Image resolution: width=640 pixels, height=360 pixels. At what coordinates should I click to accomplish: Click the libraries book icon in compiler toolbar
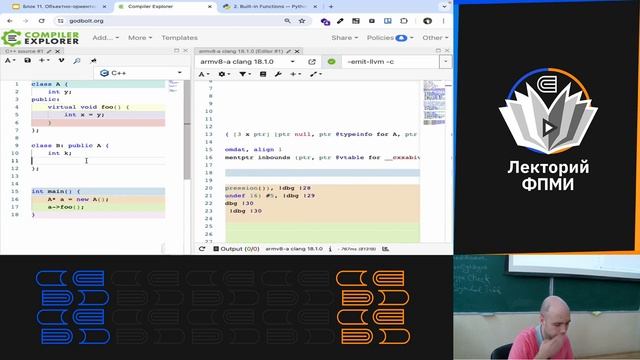point(263,74)
